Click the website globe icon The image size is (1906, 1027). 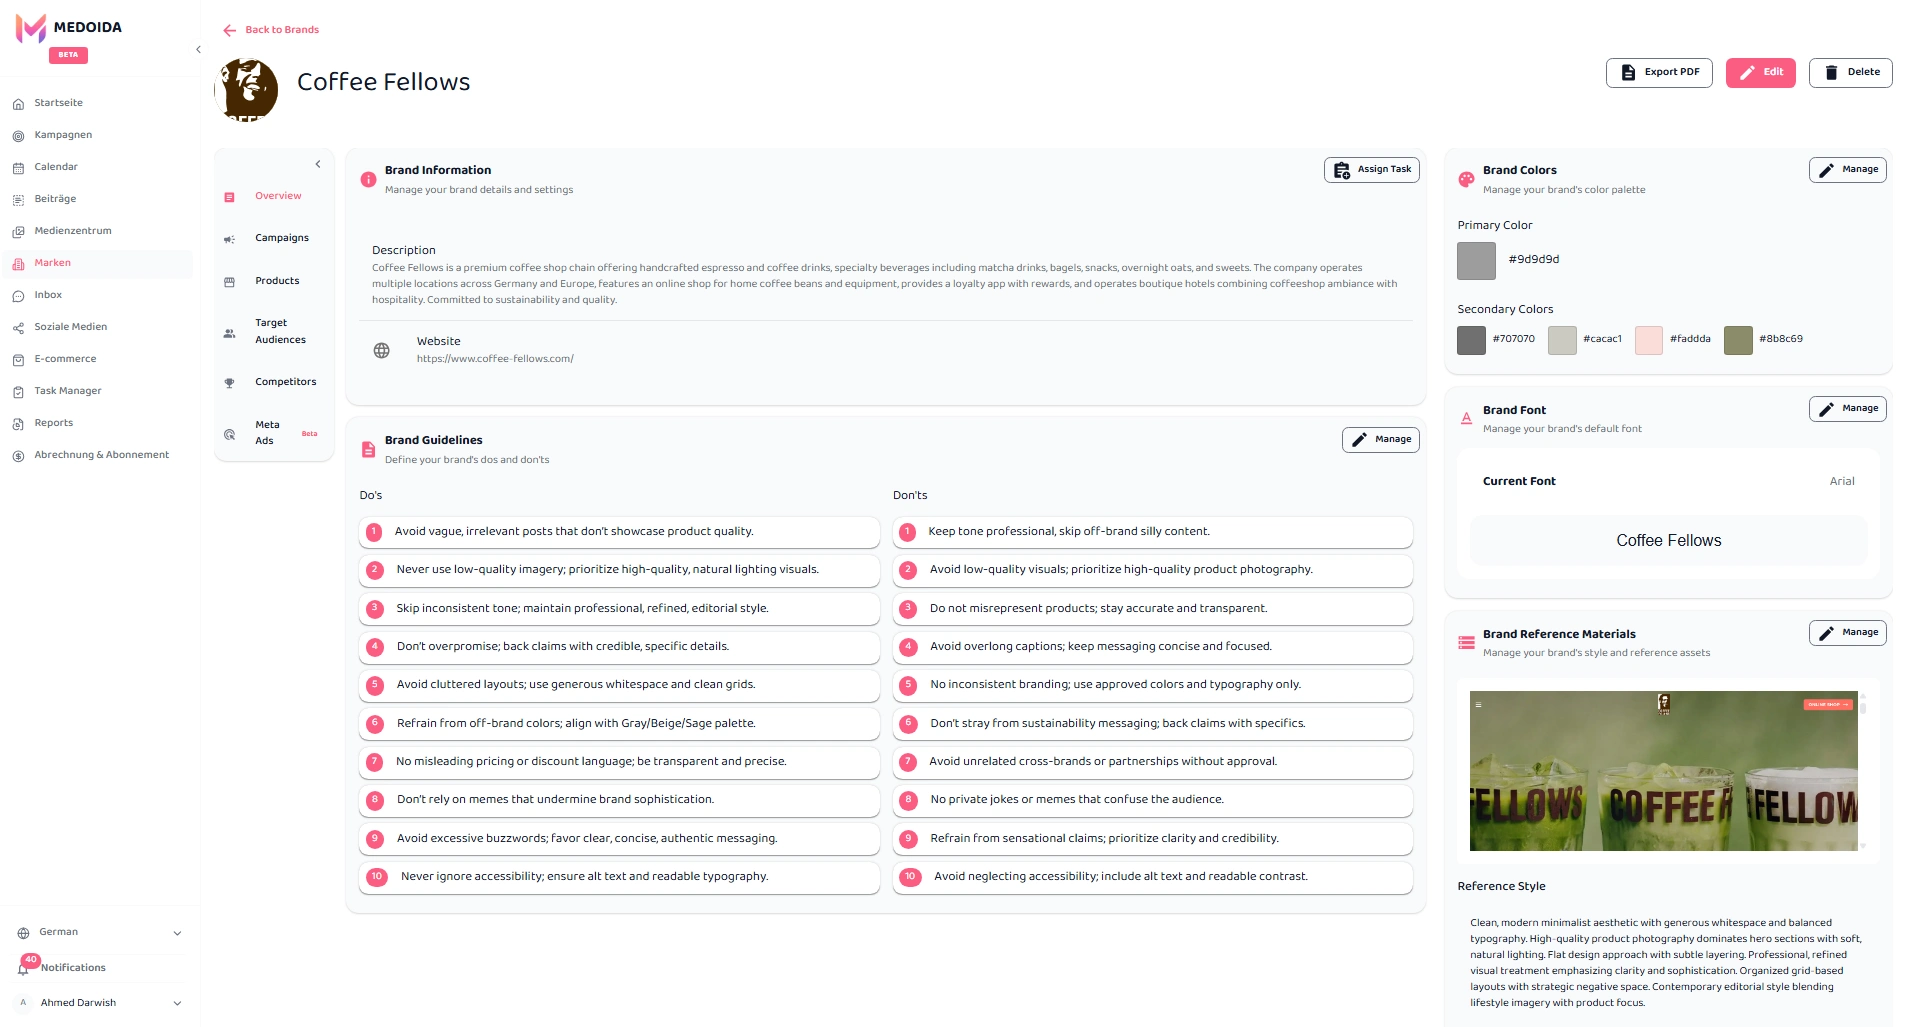(x=382, y=351)
